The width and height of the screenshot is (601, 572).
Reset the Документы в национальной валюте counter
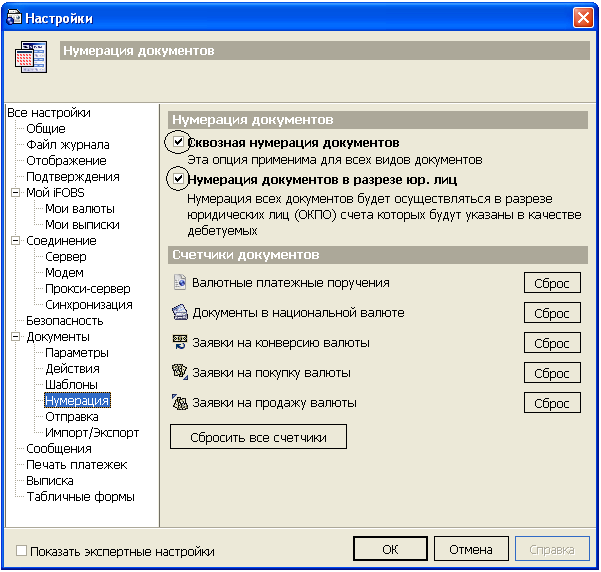pos(552,313)
